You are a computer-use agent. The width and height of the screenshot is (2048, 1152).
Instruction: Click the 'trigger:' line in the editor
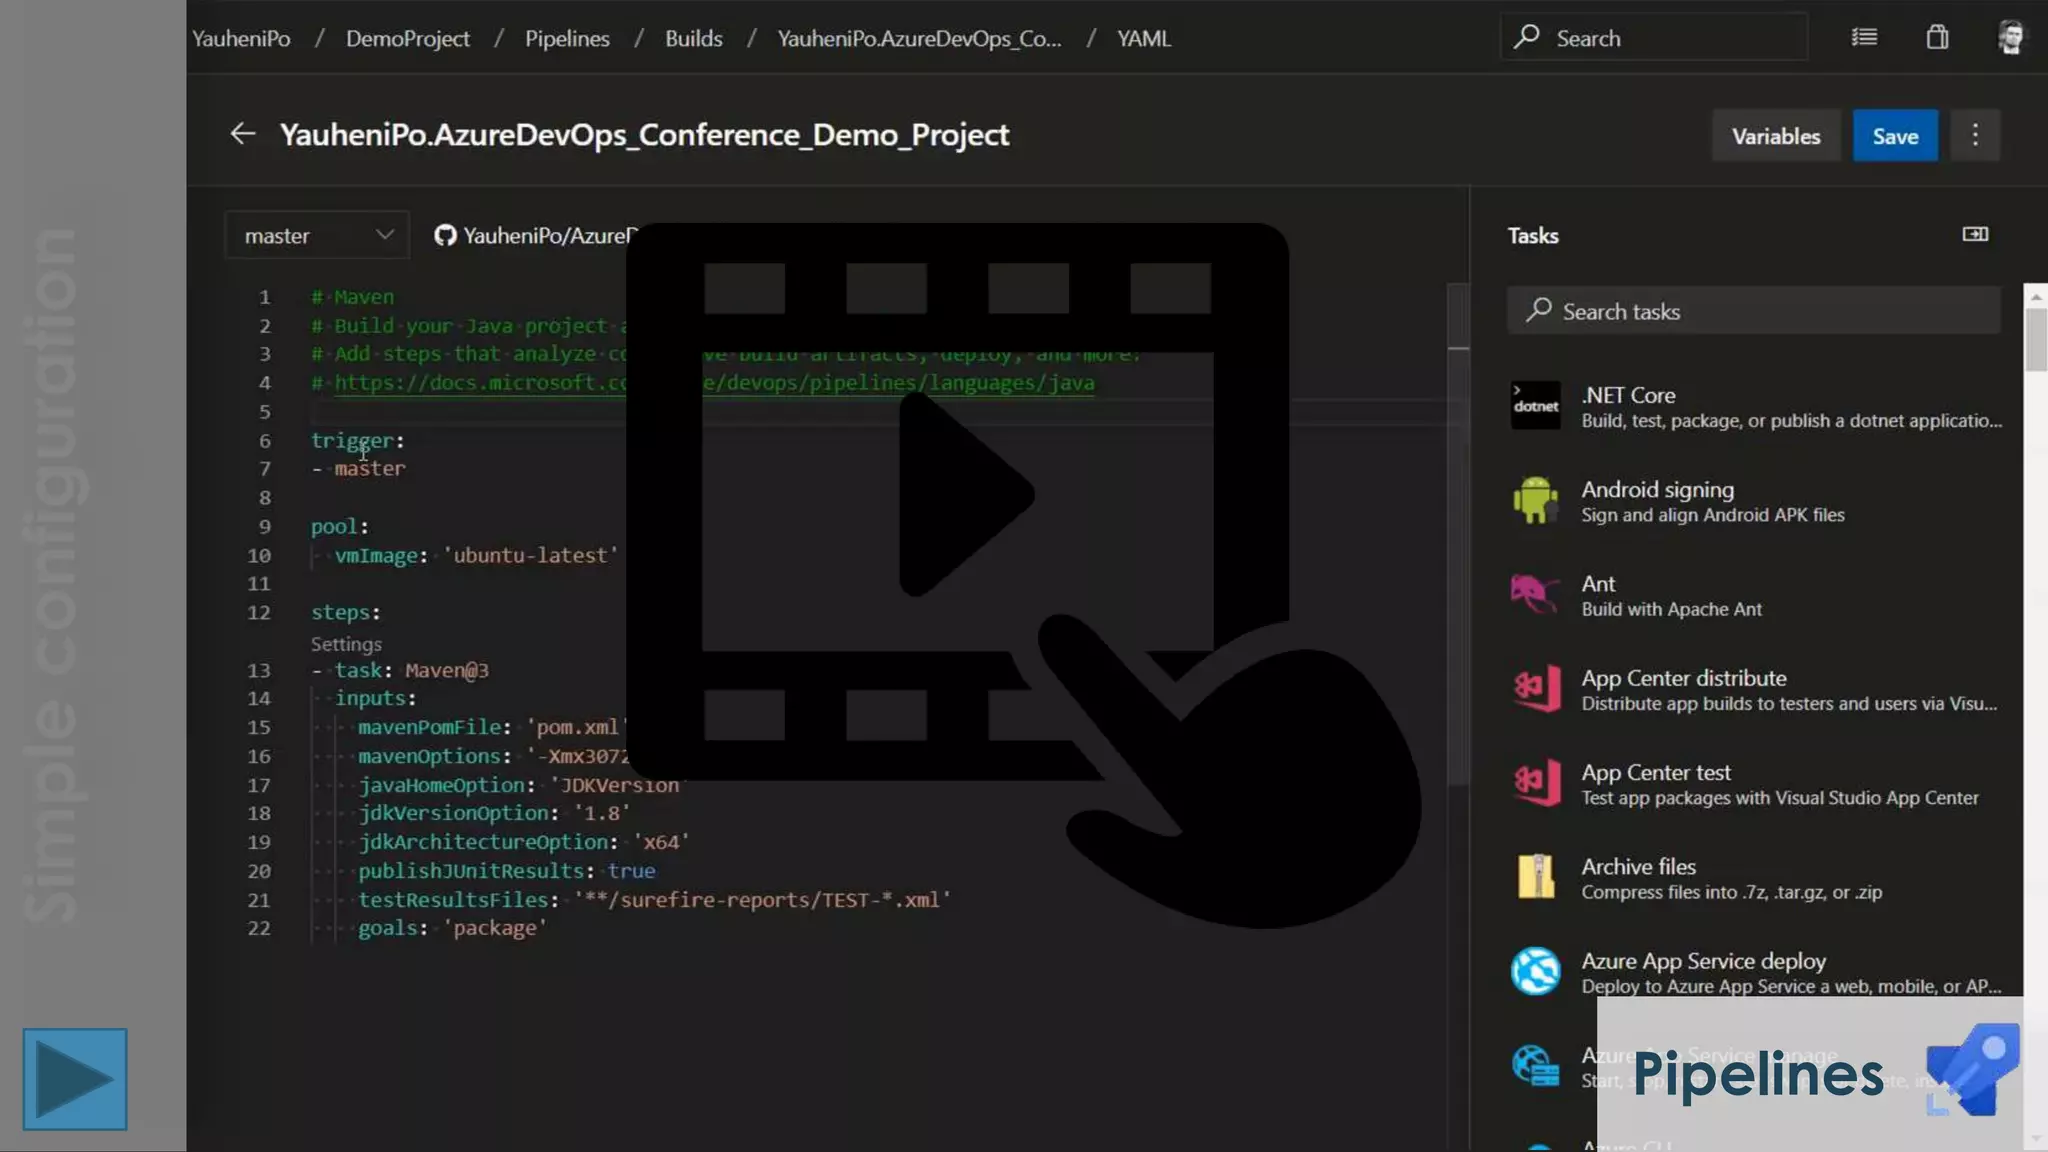[357, 440]
